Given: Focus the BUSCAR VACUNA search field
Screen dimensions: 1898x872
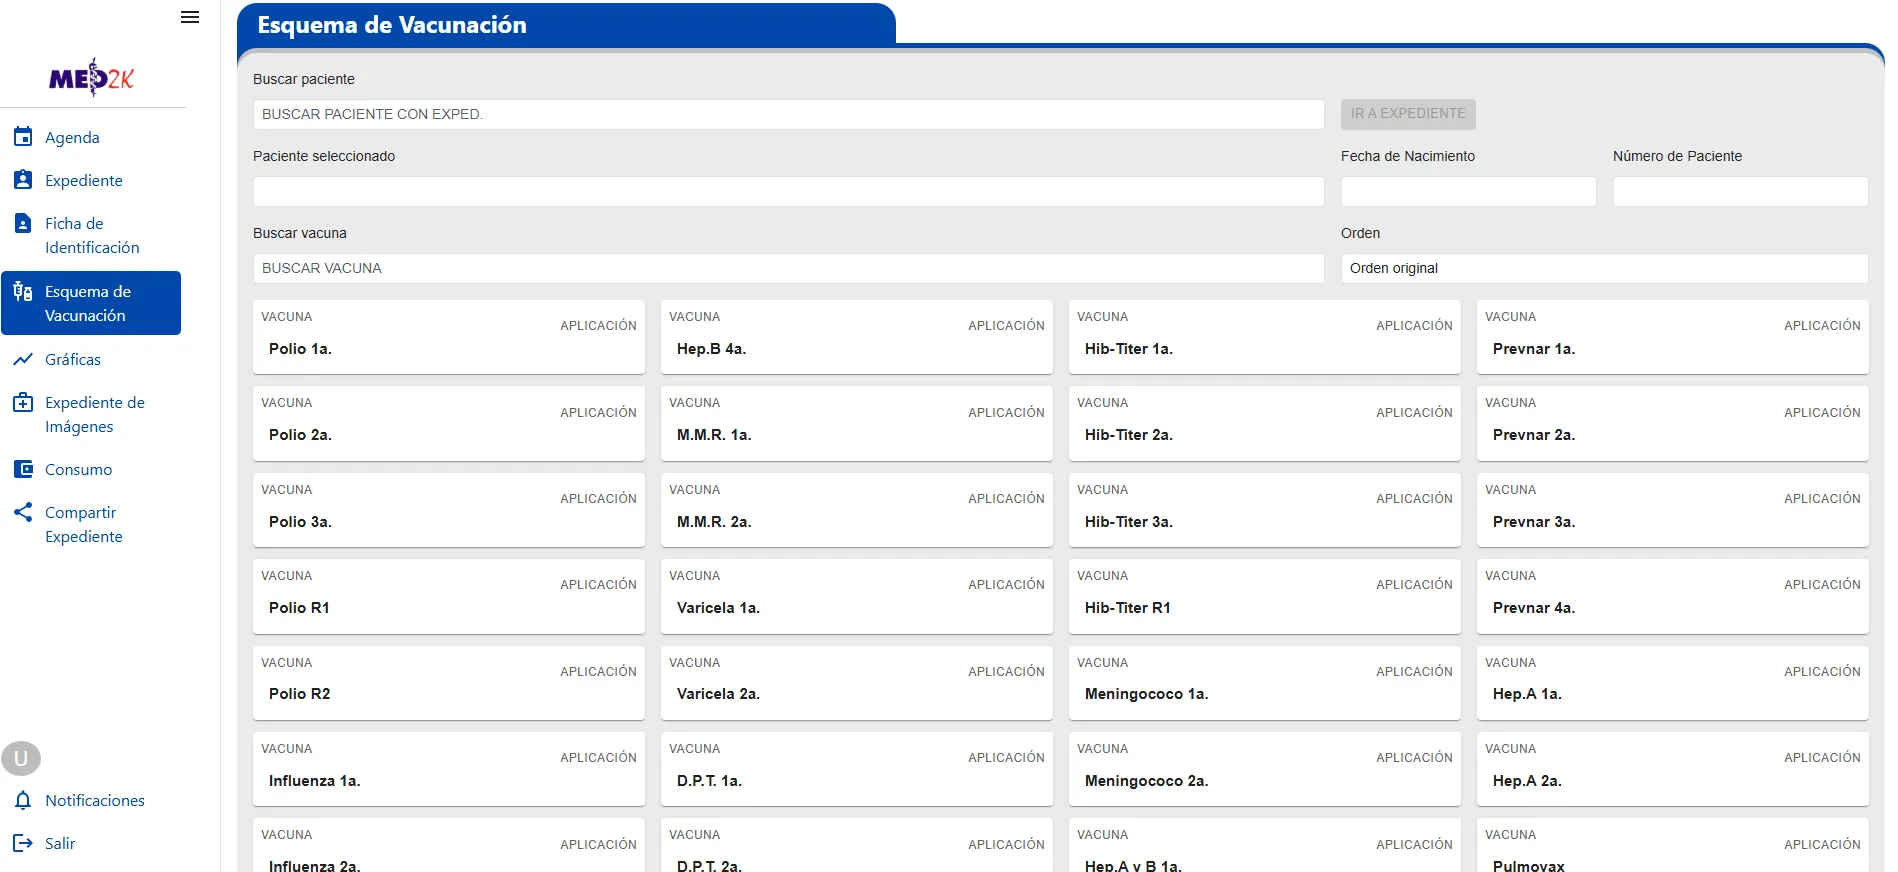Looking at the screenshot, I should click(789, 268).
